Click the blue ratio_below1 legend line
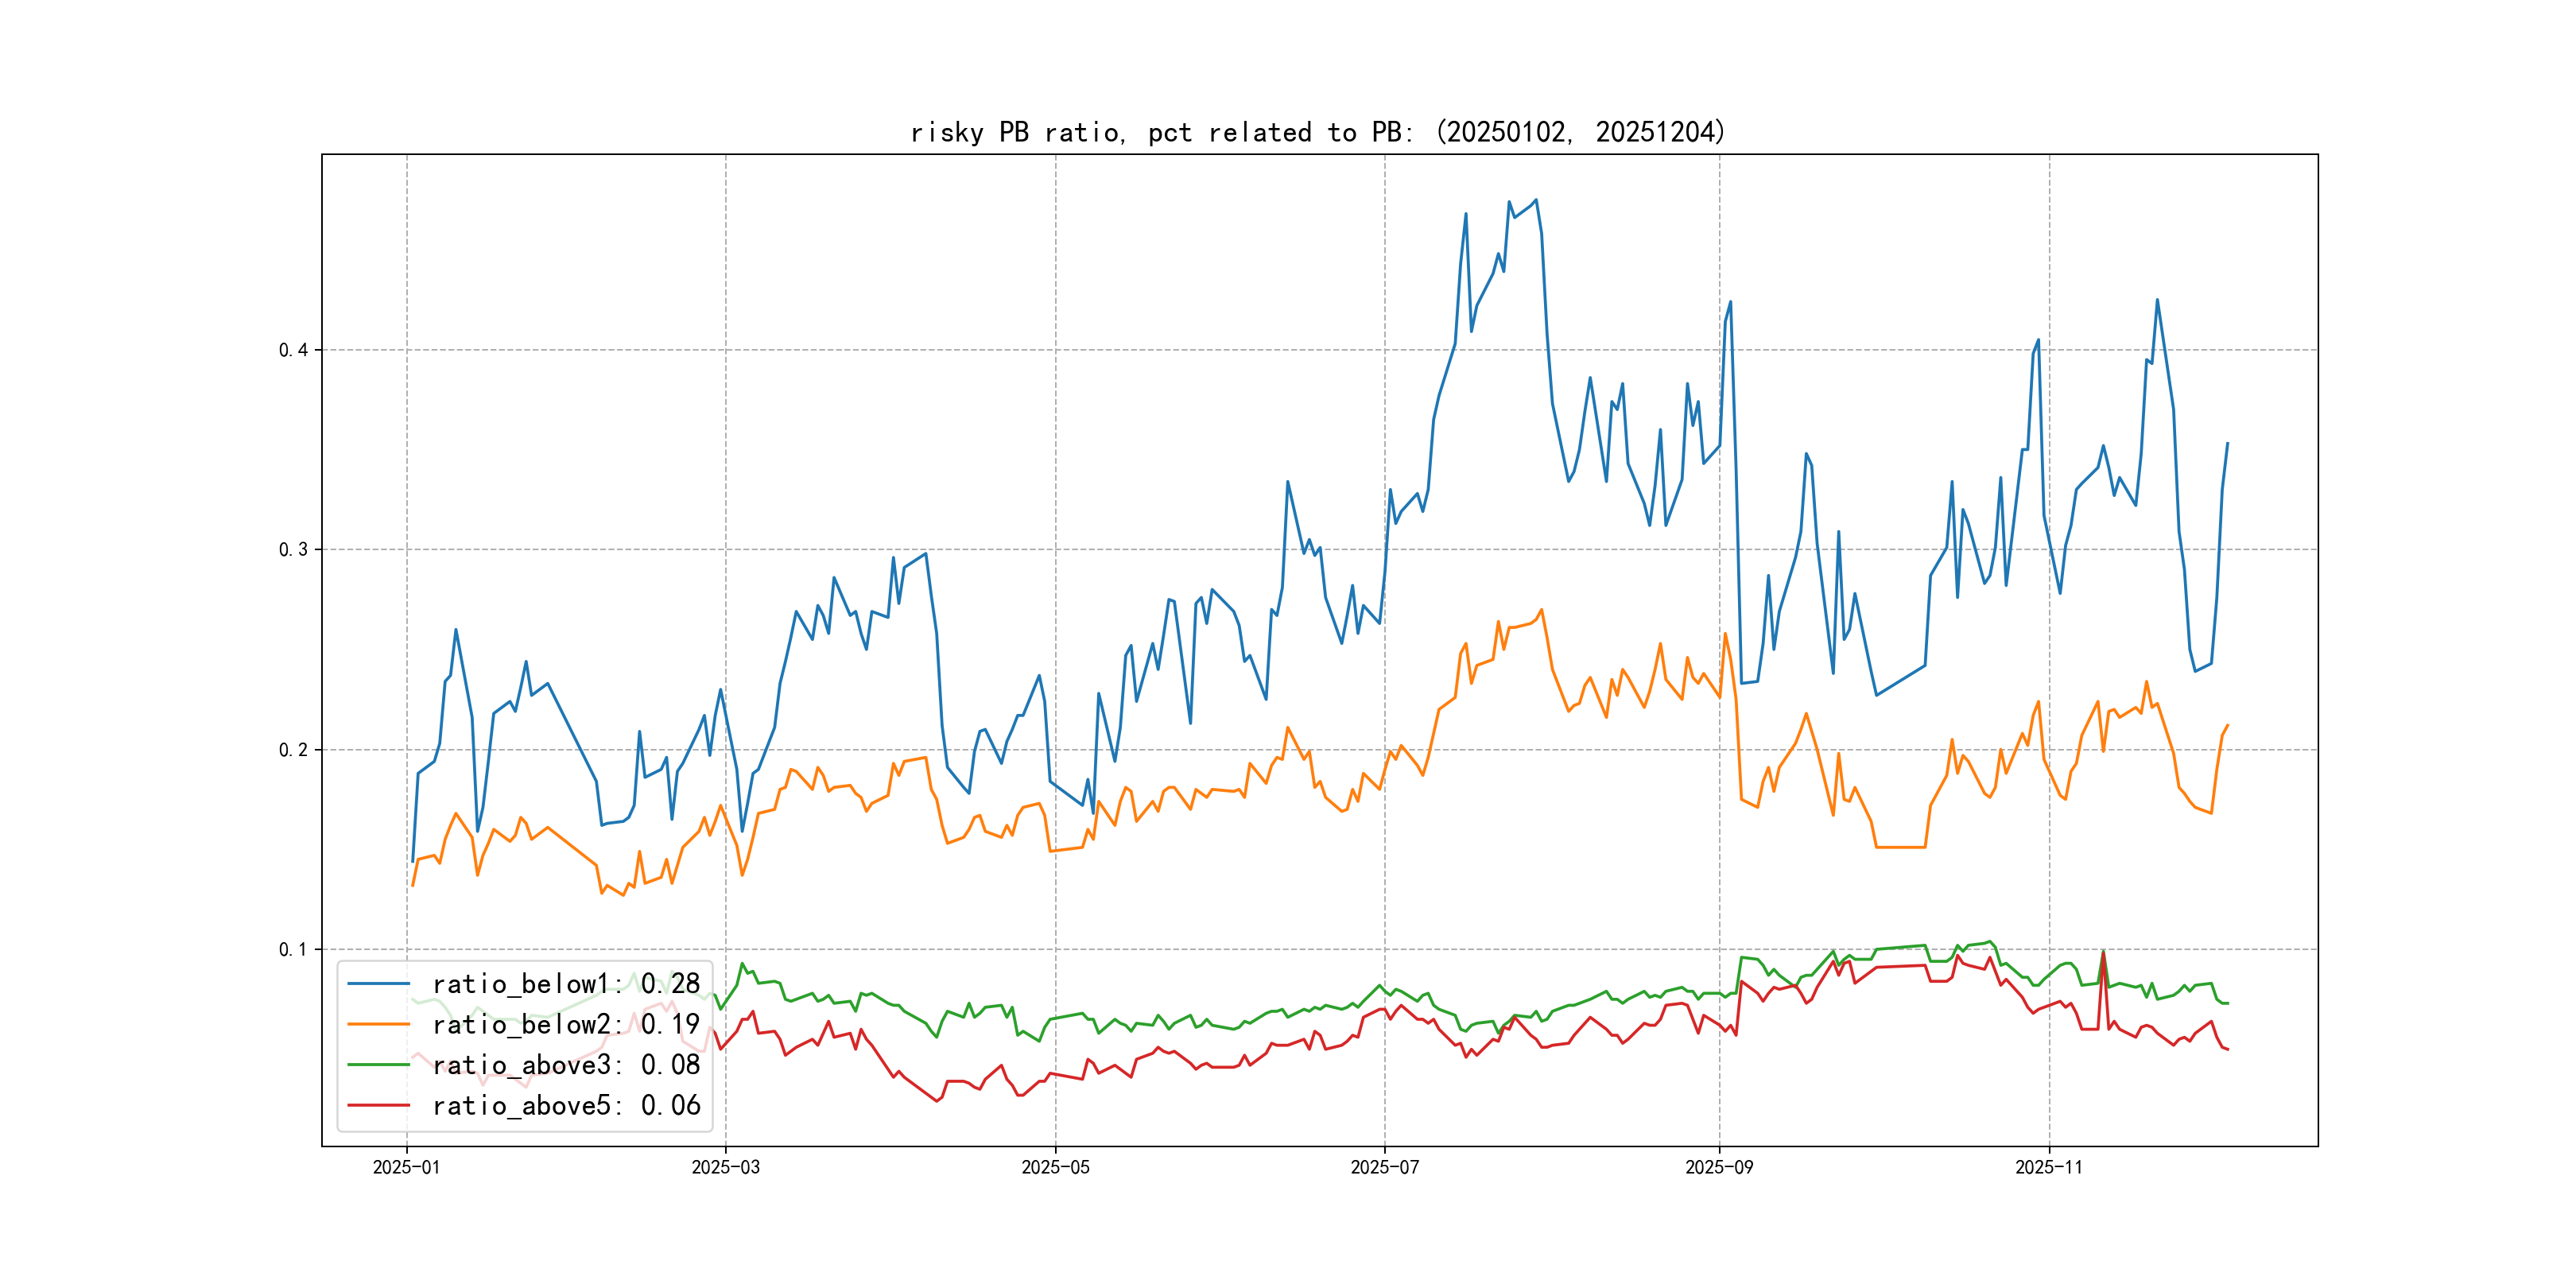 [x=378, y=984]
